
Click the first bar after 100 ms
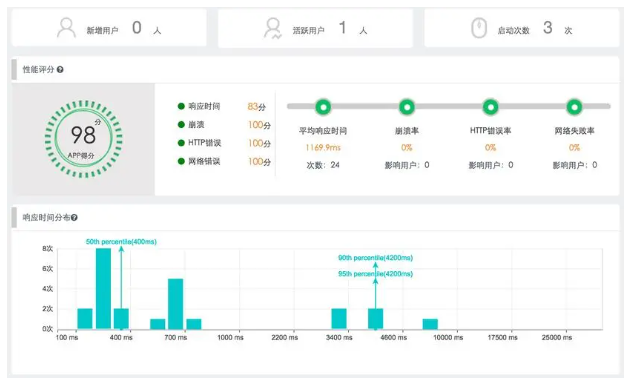[85, 319]
